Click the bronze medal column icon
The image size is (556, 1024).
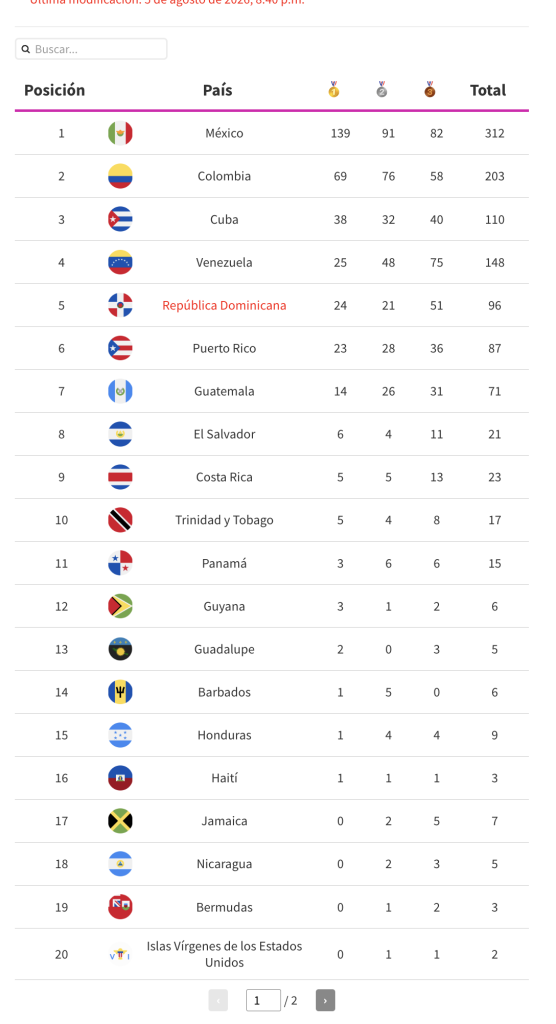tap(429, 89)
